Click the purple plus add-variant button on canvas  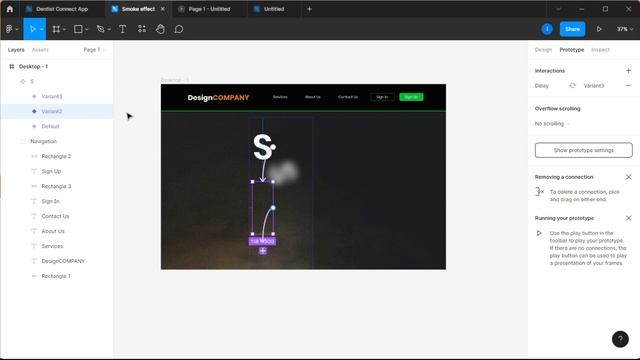point(263,251)
